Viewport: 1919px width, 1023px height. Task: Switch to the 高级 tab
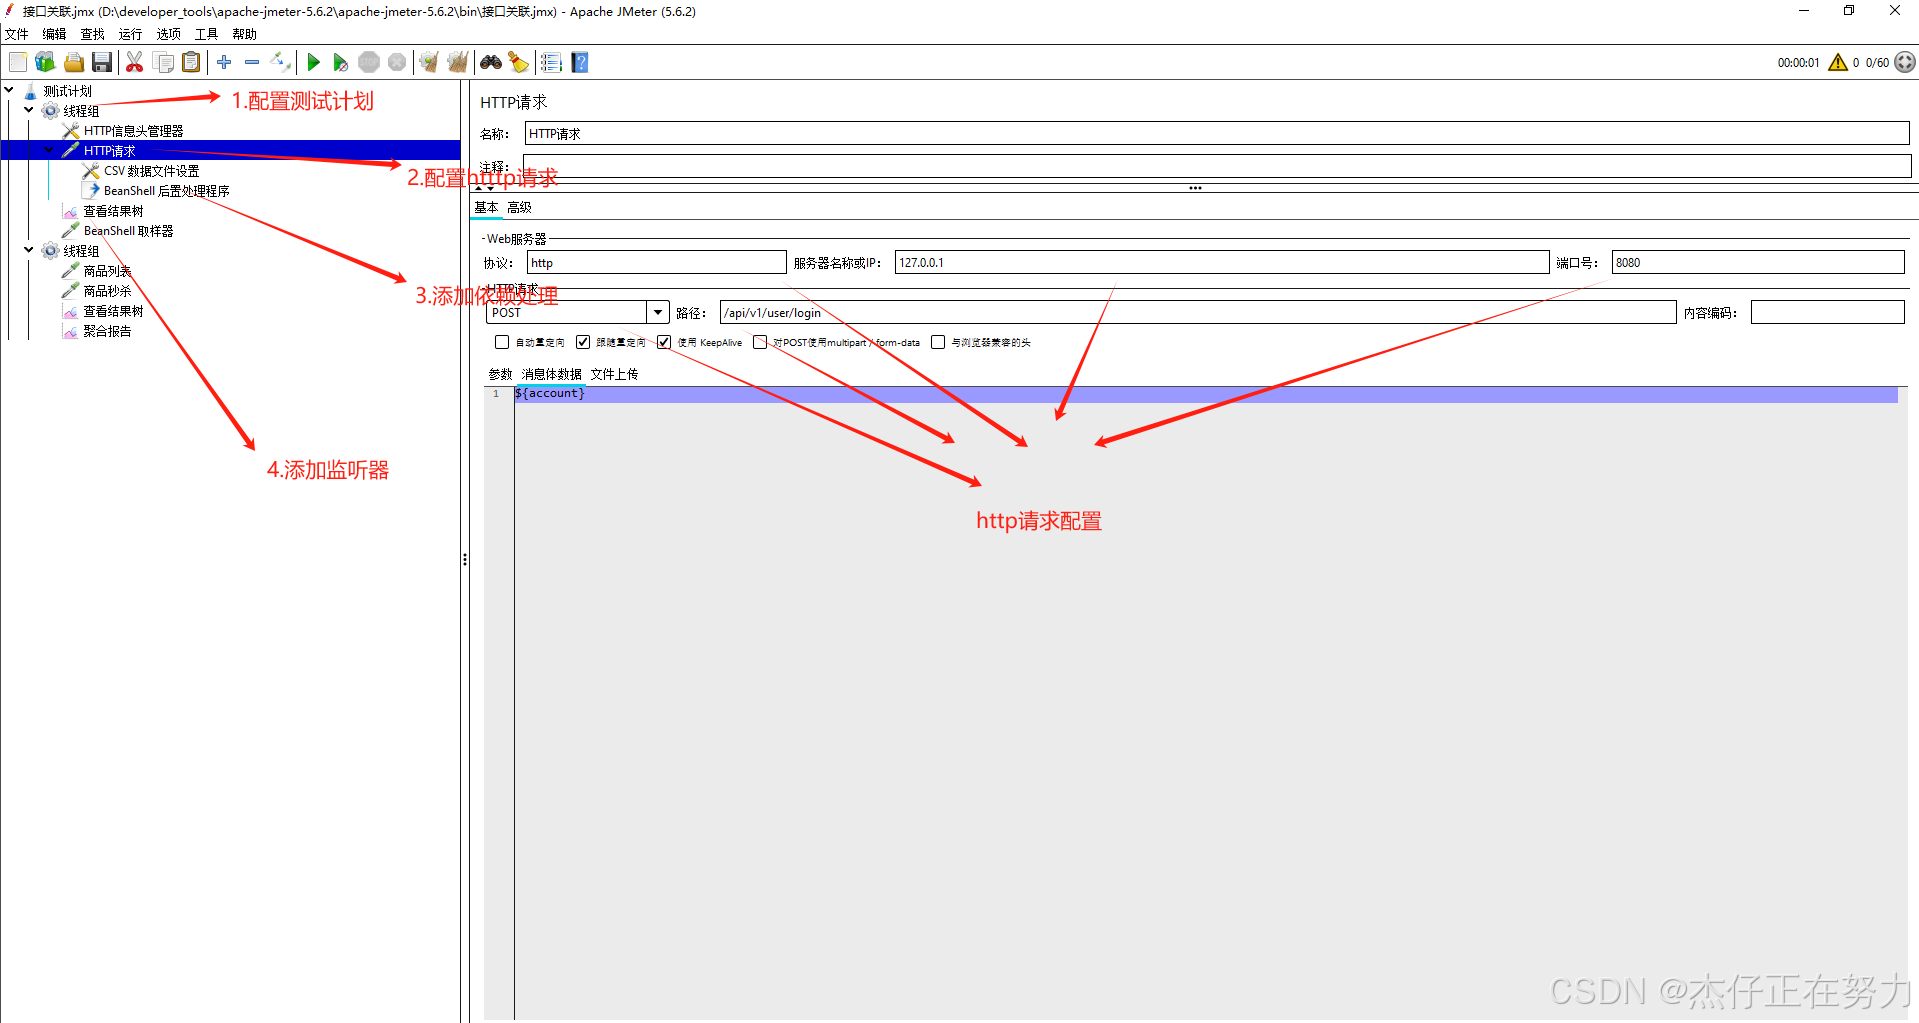coord(519,208)
